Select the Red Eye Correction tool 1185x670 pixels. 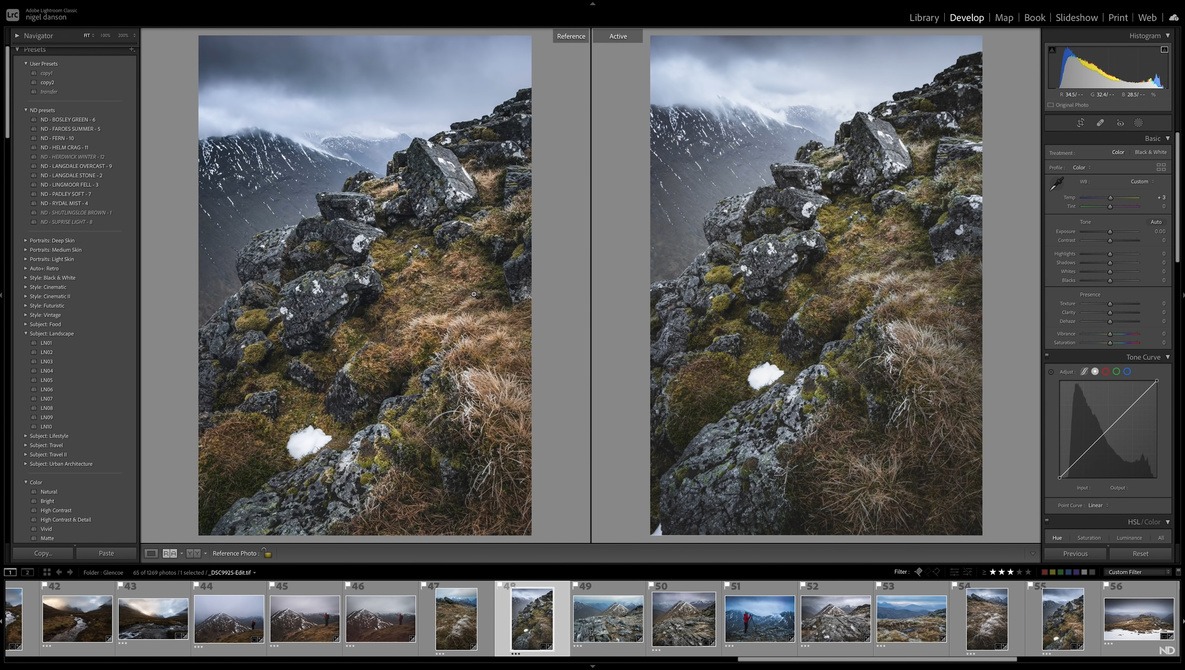[x=1120, y=122]
